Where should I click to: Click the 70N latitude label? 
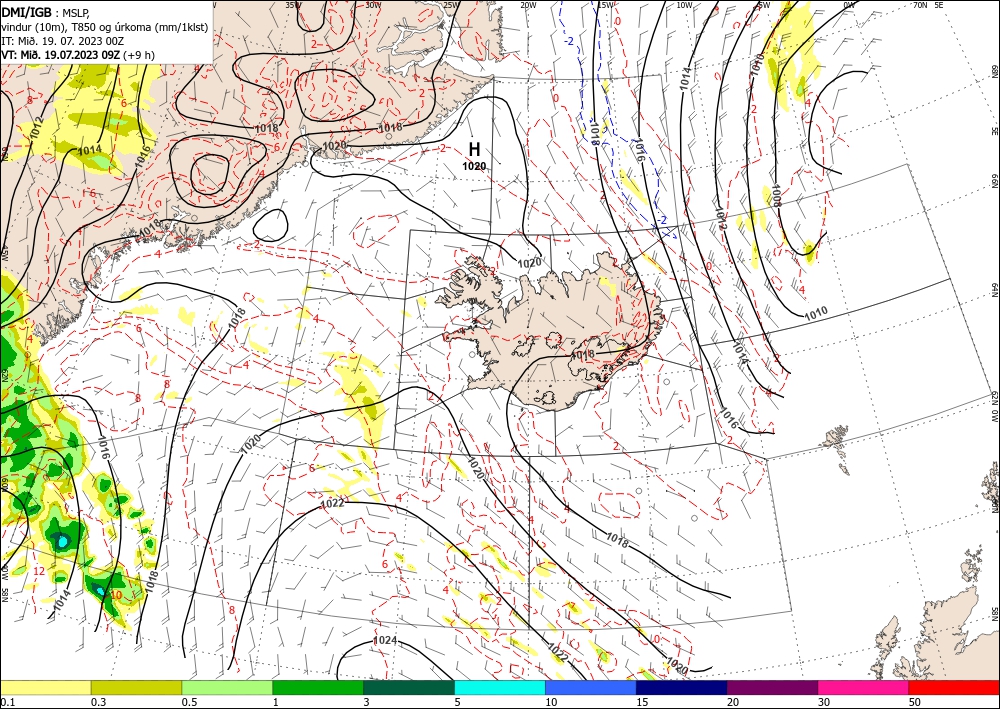(x=920, y=5)
